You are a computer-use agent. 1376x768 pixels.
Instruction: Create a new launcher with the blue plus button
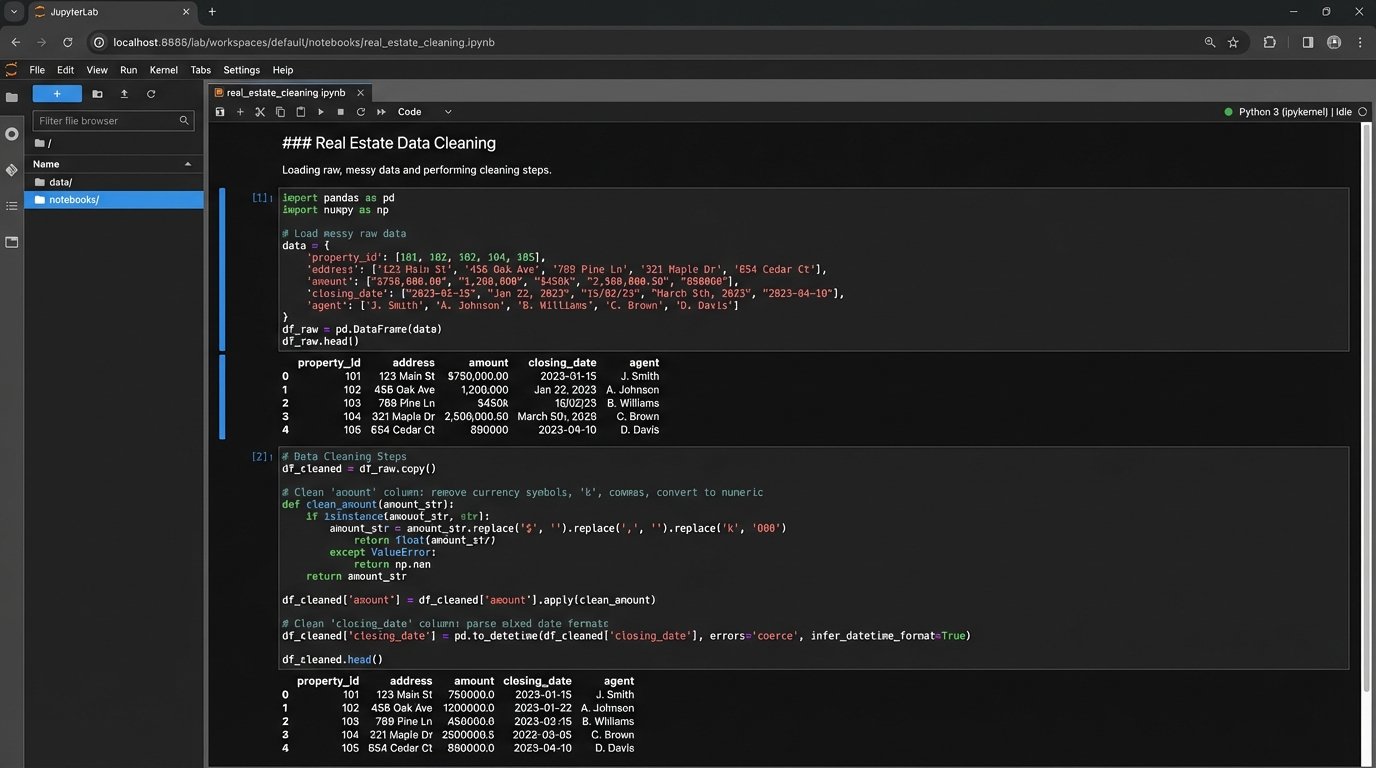[x=57, y=93]
